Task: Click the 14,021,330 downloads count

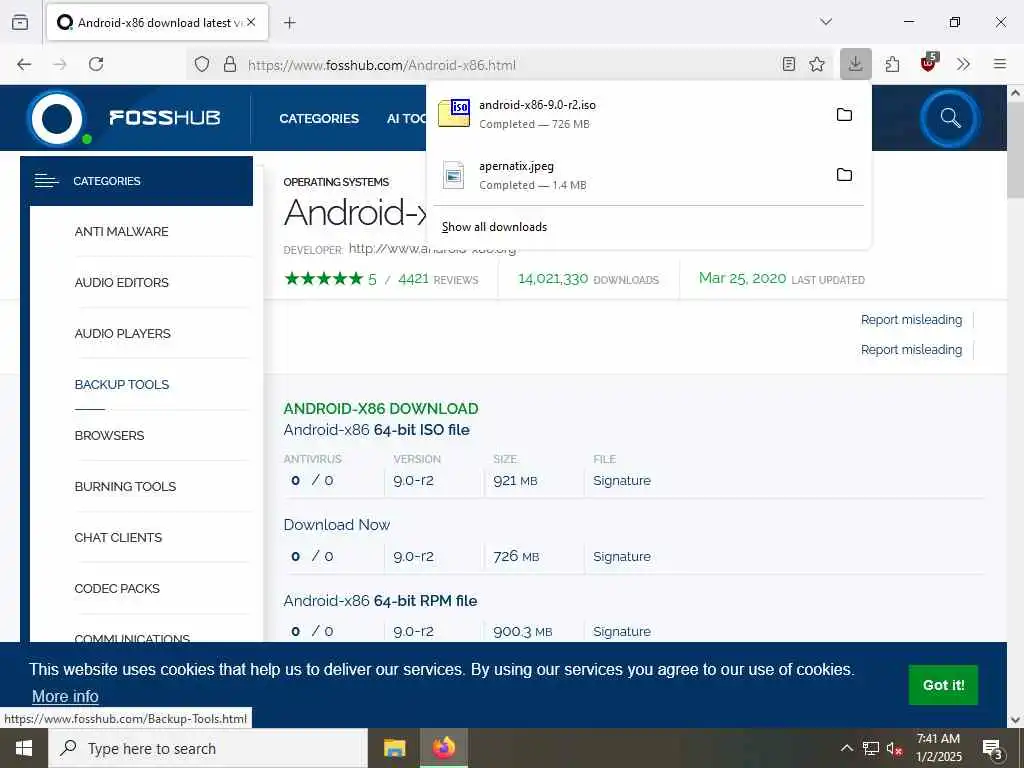Action: pyautogui.click(x=588, y=279)
